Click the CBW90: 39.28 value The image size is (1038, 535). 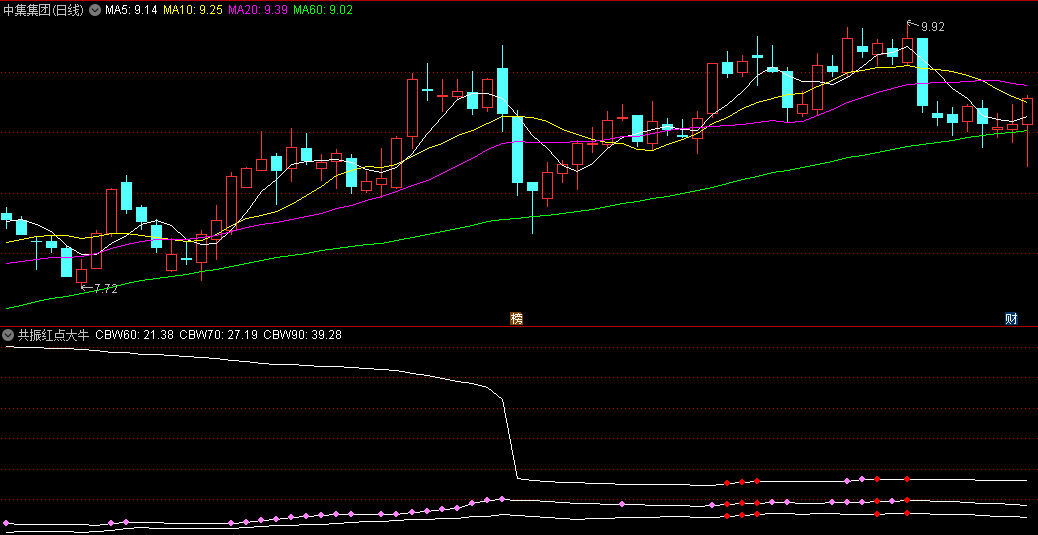coord(303,335)
